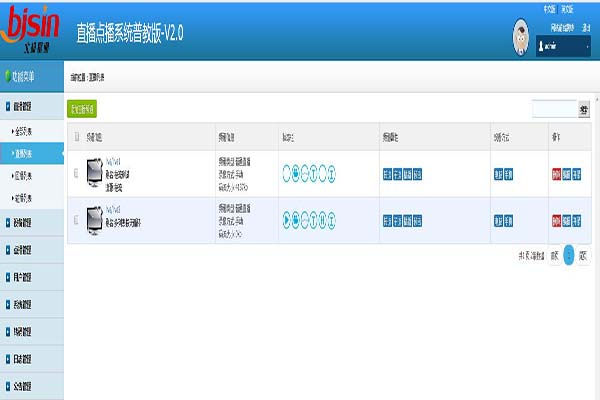Viewport: 600px width, 400px height.
Task: Click the circled T icon in second channel row
Action: click(313, 220)
